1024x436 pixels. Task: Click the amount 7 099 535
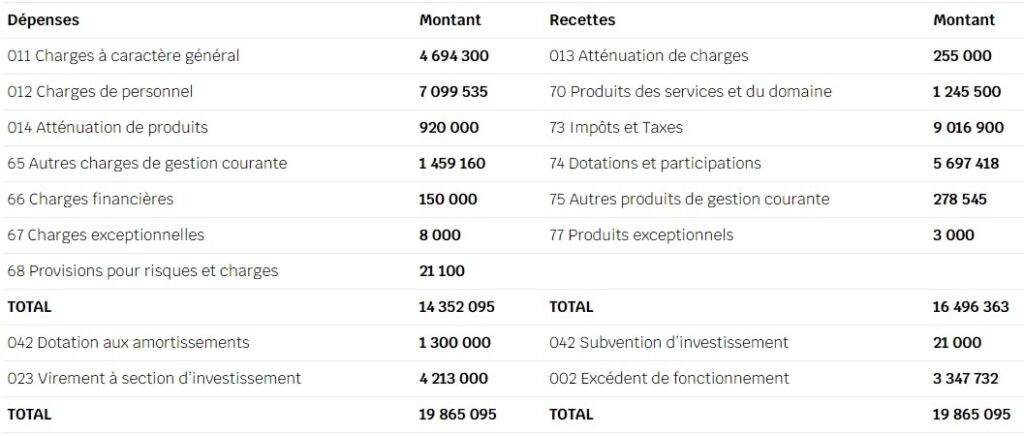tap(453, 92)
